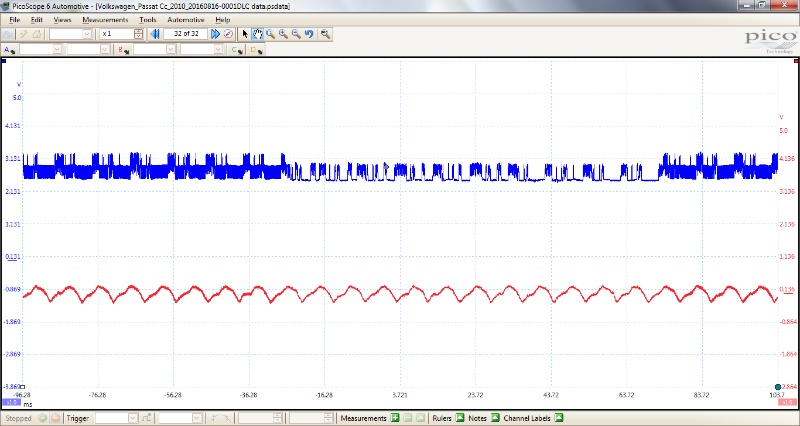Click the scope mode icon
This screenshot has width=800, height=426.
click(x=8, y=34)
